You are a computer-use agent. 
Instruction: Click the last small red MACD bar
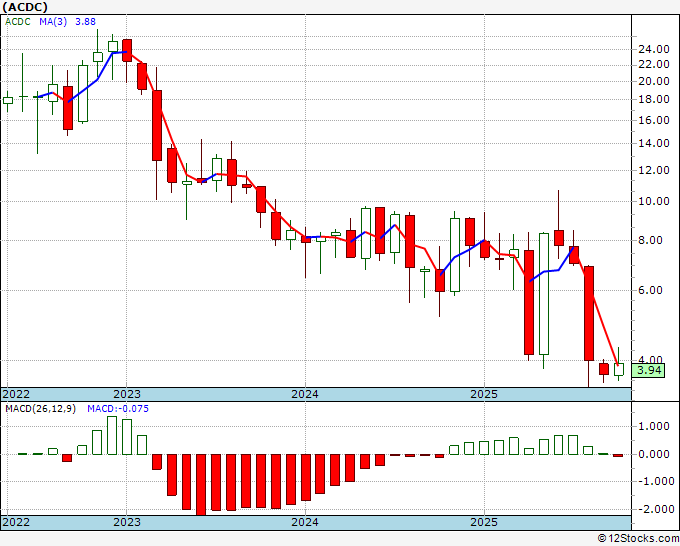point(618,455)
